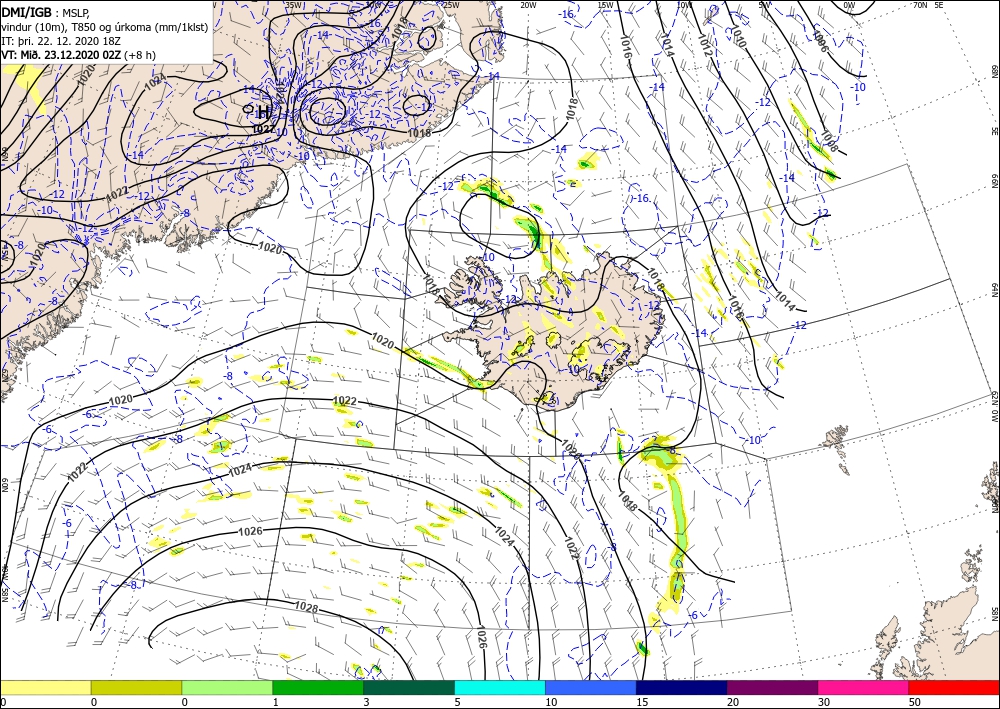The width and height of the screenshot is (1000, 709).
Task: Click the navy legend color swatch
Action: coord(682,687)
